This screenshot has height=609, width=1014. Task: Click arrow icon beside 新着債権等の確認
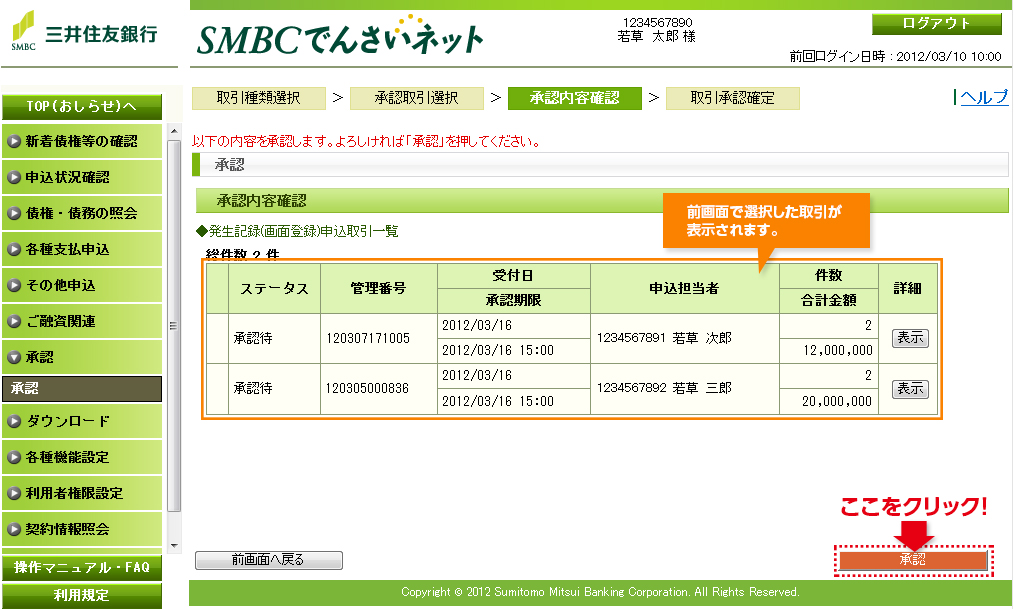pyautogui.click(x=14, y=142)
